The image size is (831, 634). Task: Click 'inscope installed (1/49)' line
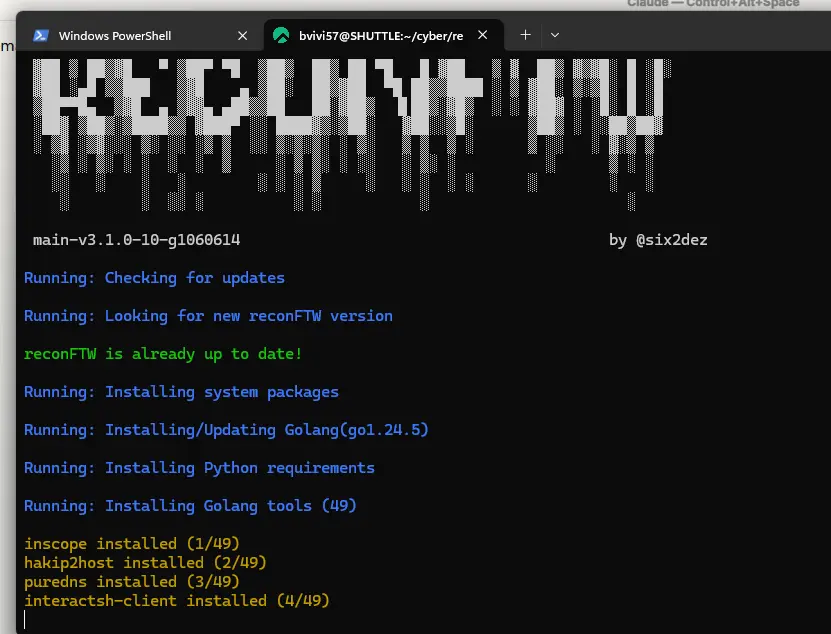click(x=132, y=543)
